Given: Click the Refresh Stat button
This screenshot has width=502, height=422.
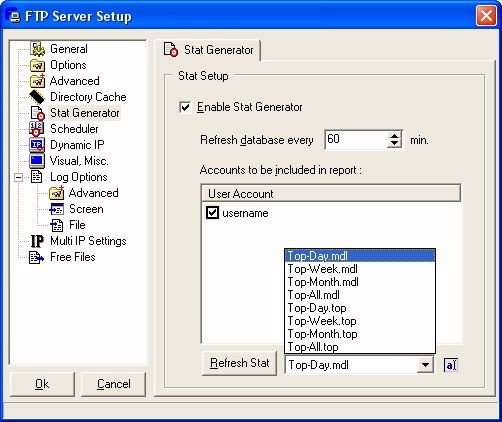Looking at the screenshot, I should (239, 363).
